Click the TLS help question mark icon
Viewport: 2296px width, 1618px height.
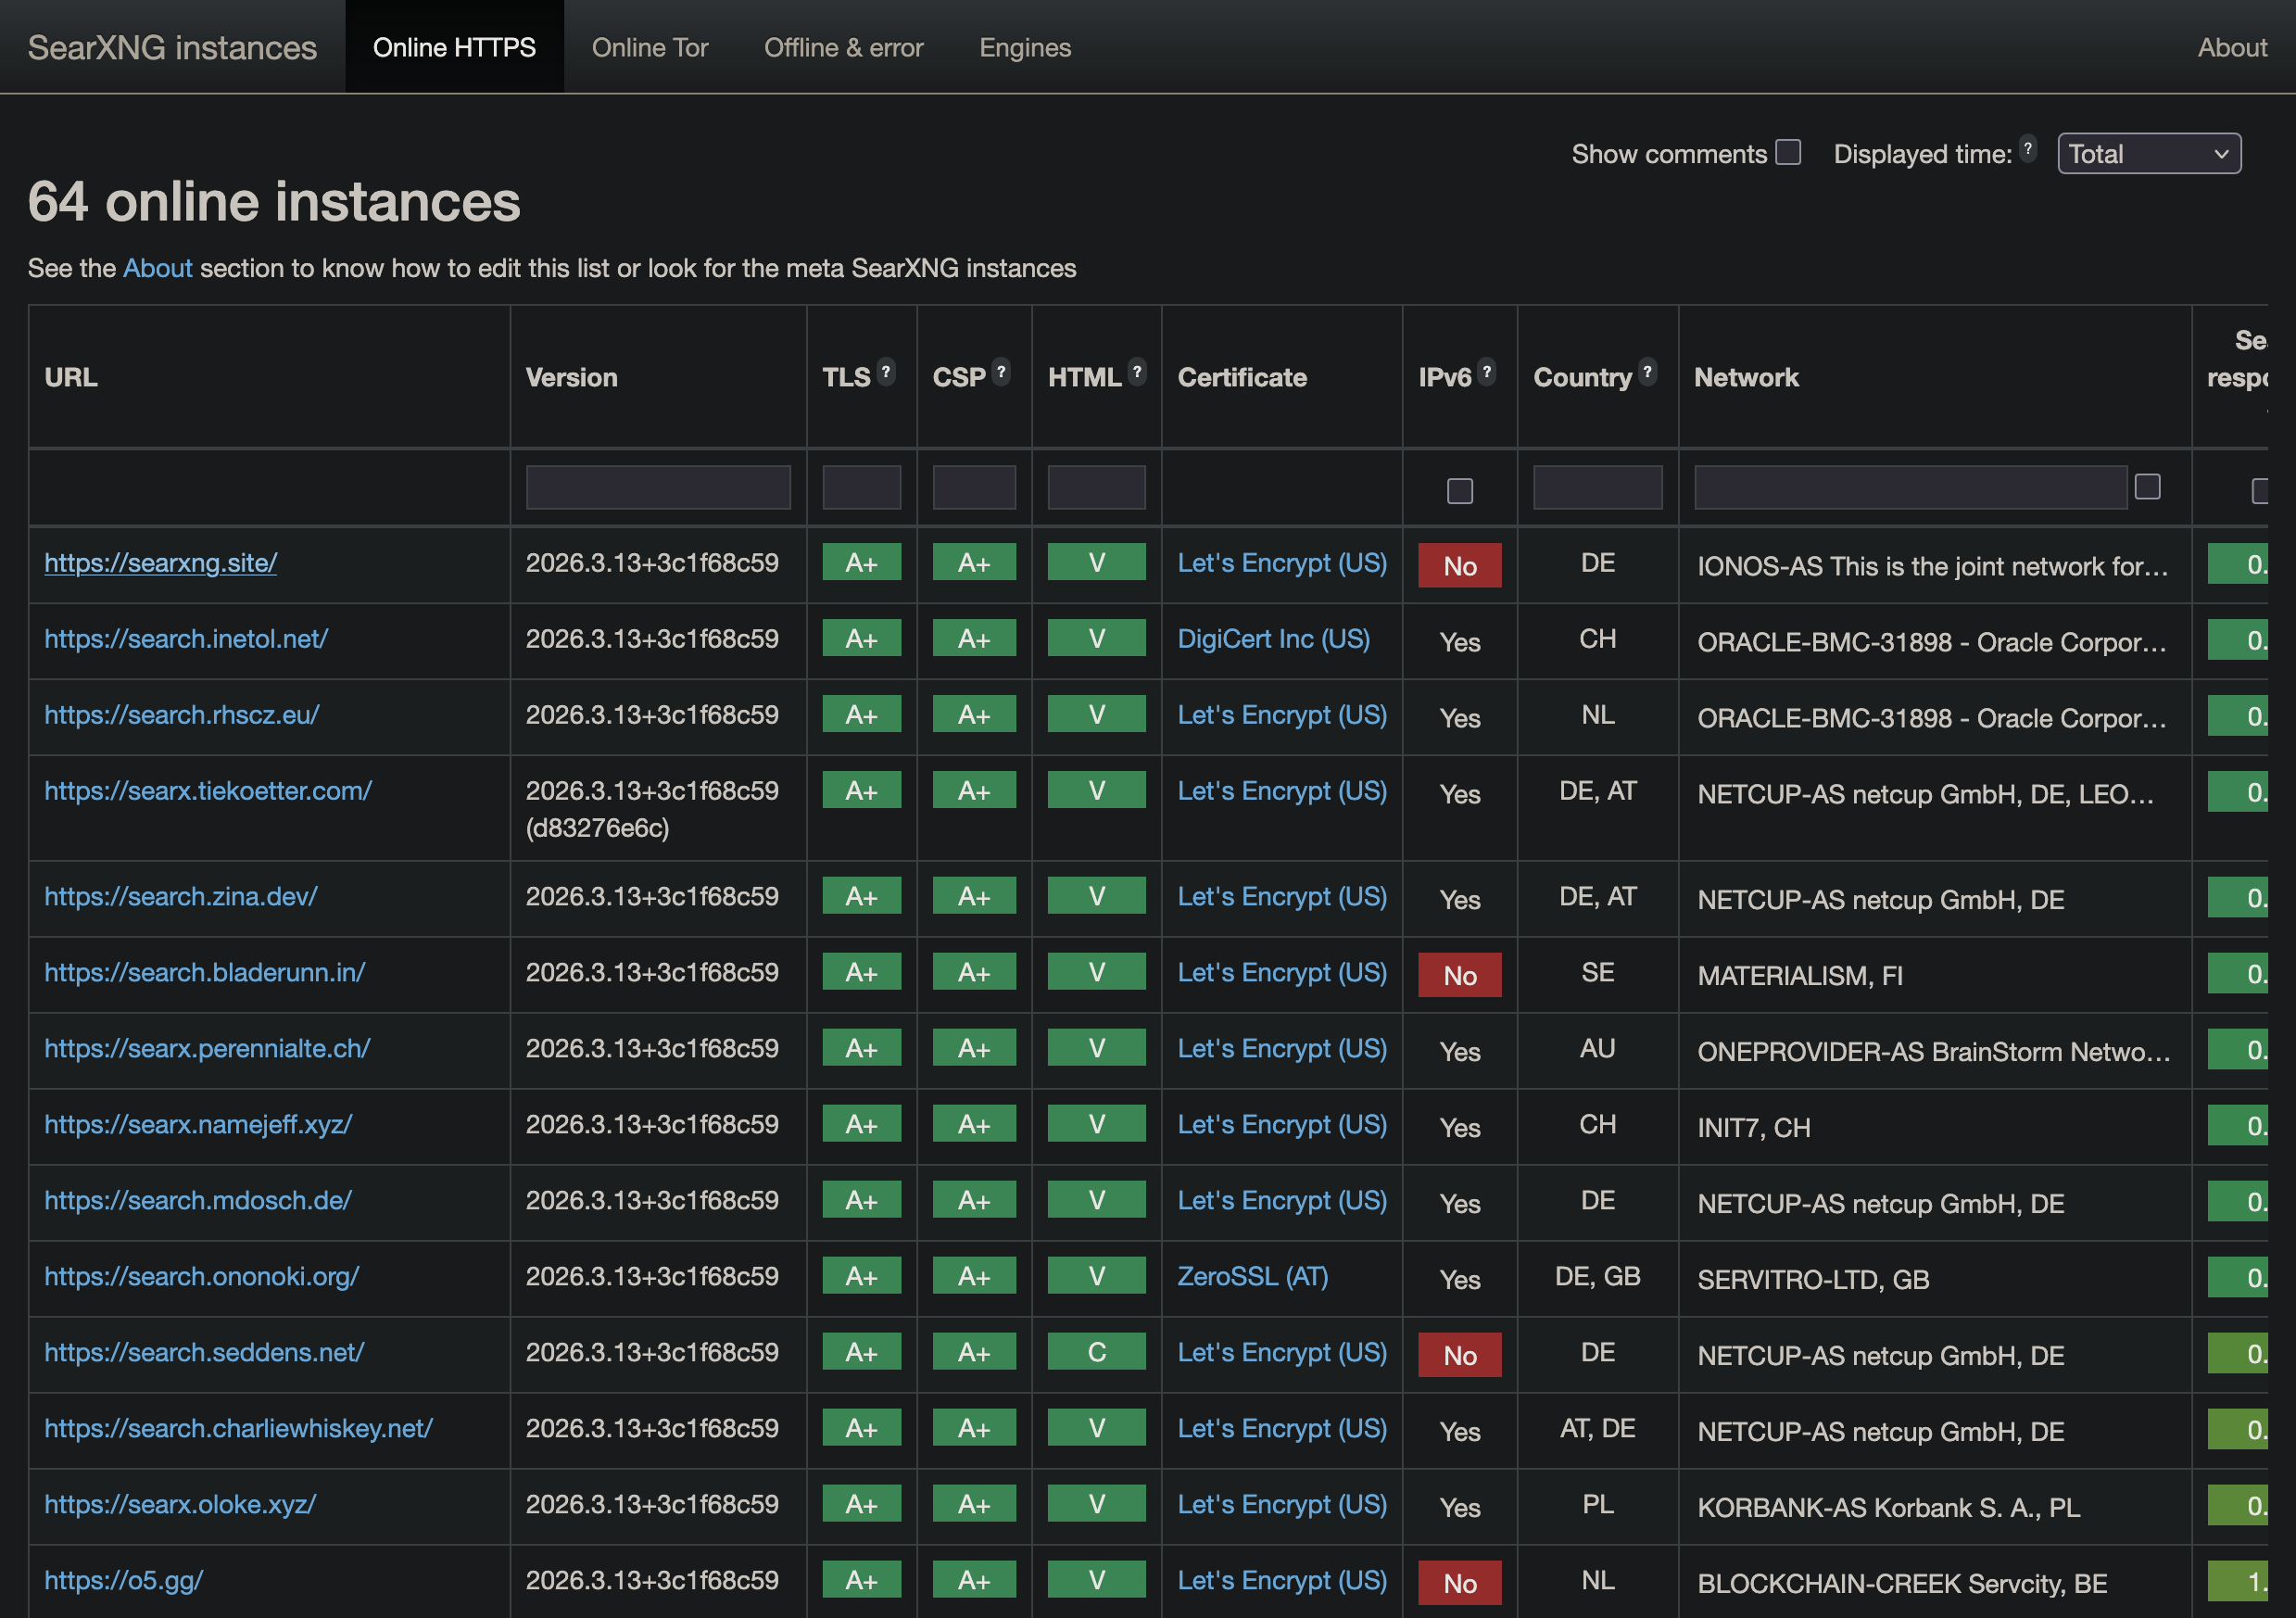click(885, 372)
